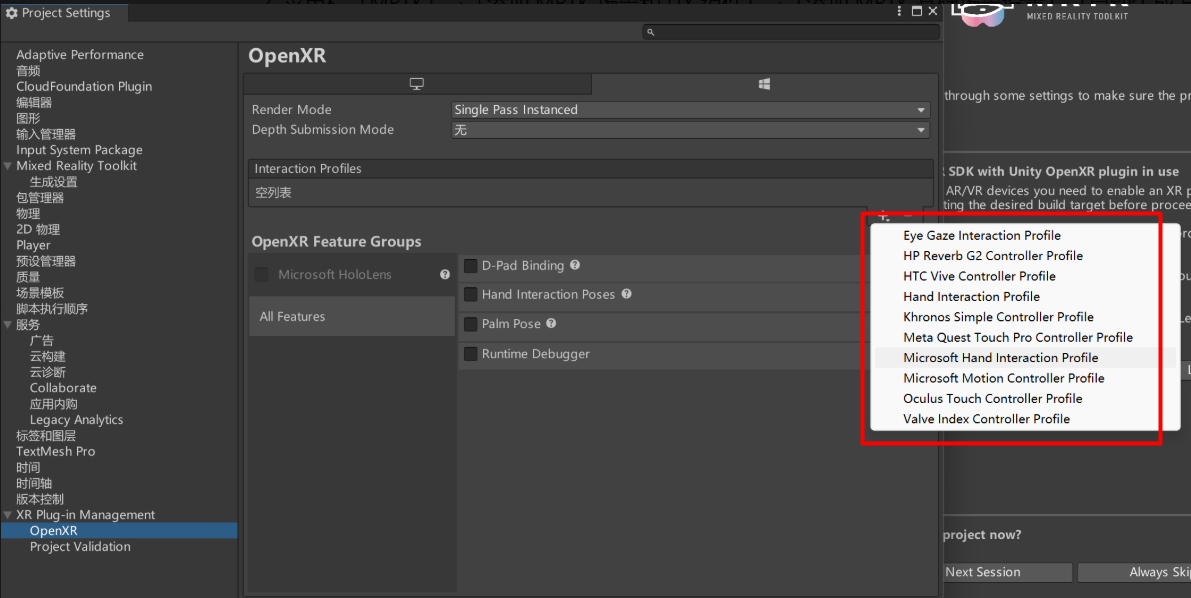Open Legacy Analytics settings
Screen dimensions: 1191x598
coord(76,420)
